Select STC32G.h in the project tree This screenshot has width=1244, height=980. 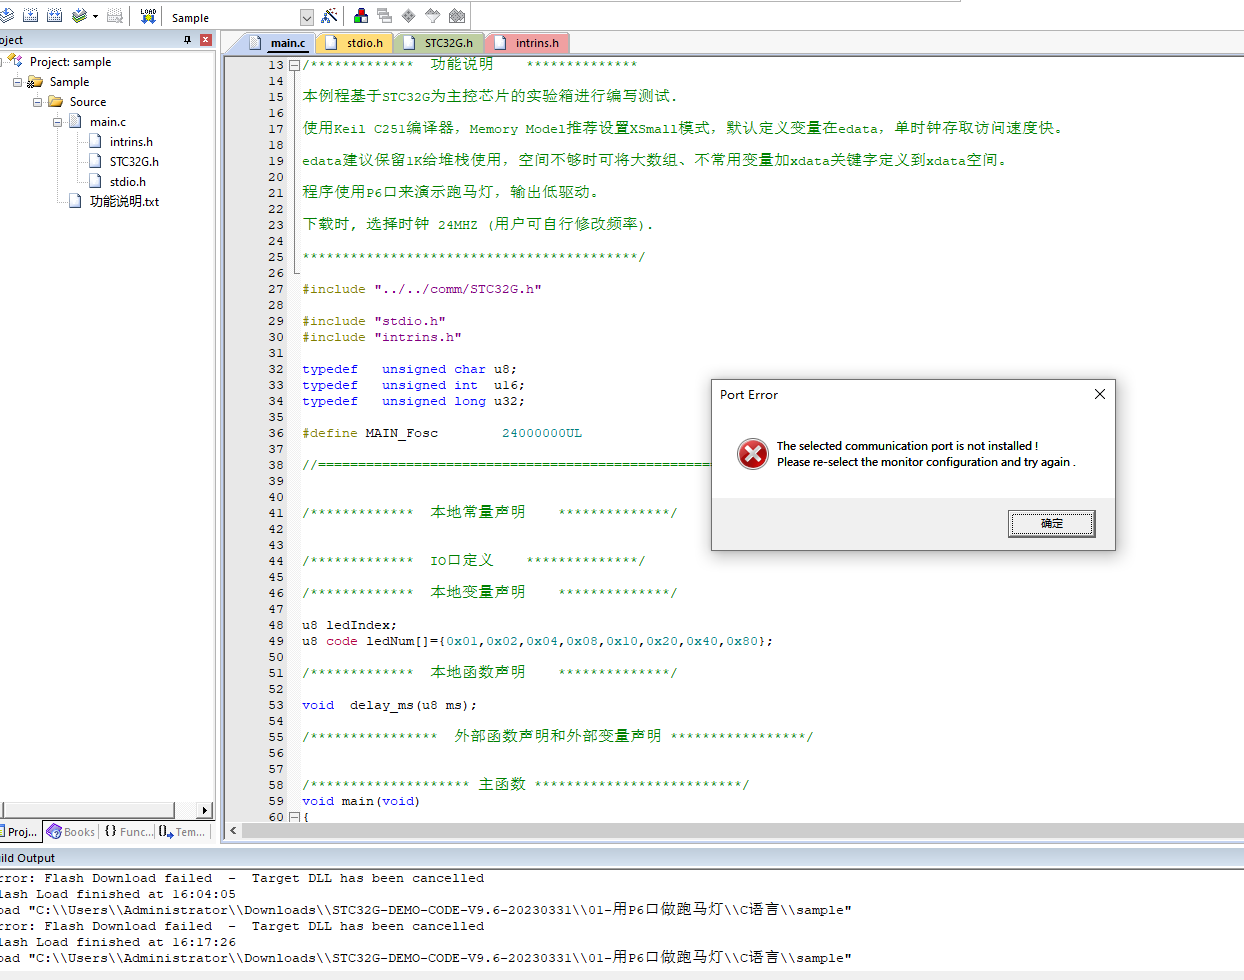coord(134,161)
